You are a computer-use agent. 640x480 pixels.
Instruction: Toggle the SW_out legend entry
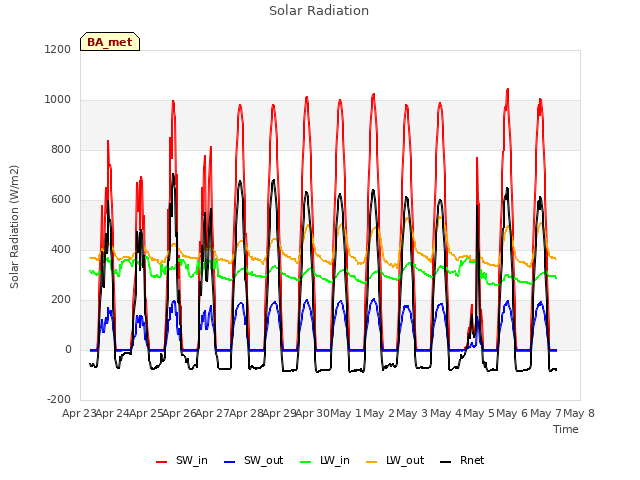[253, 460]
